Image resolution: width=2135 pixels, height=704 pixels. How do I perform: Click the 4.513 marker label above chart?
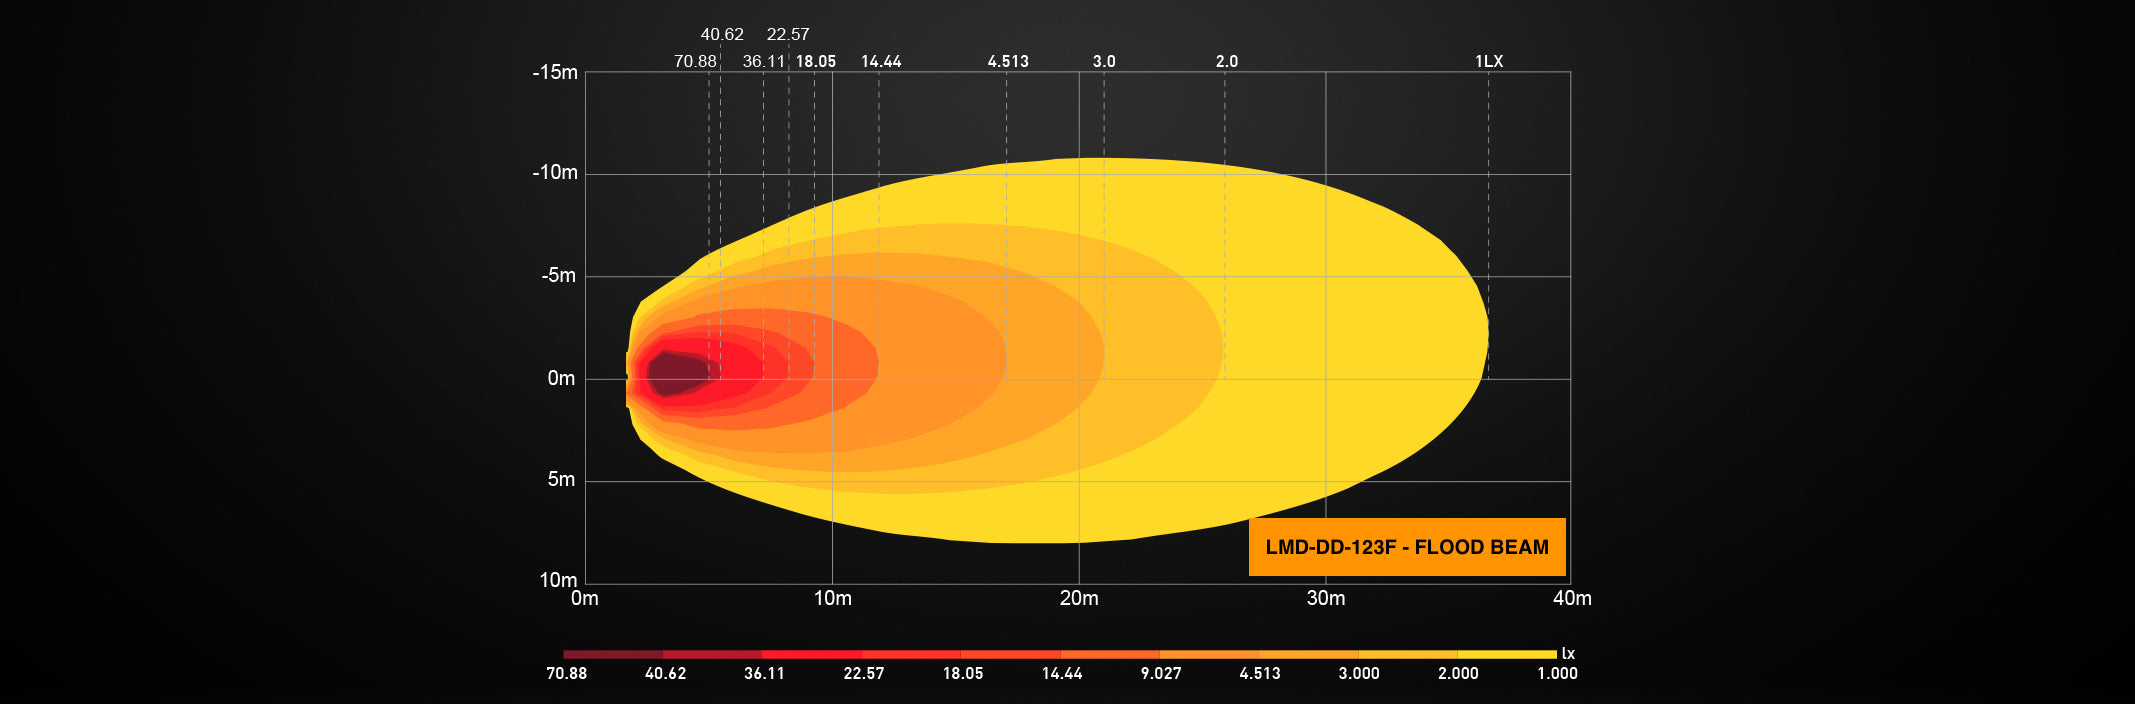pos(1007,61)
